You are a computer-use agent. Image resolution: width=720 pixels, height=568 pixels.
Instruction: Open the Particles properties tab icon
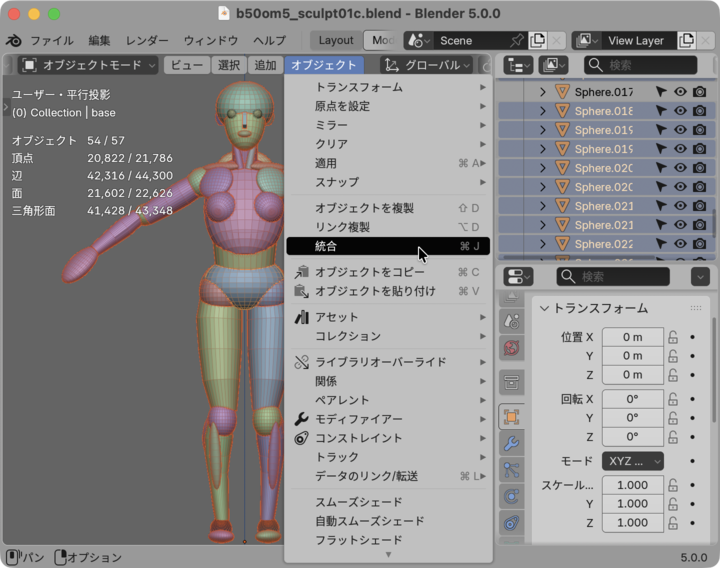coord(512,470)
